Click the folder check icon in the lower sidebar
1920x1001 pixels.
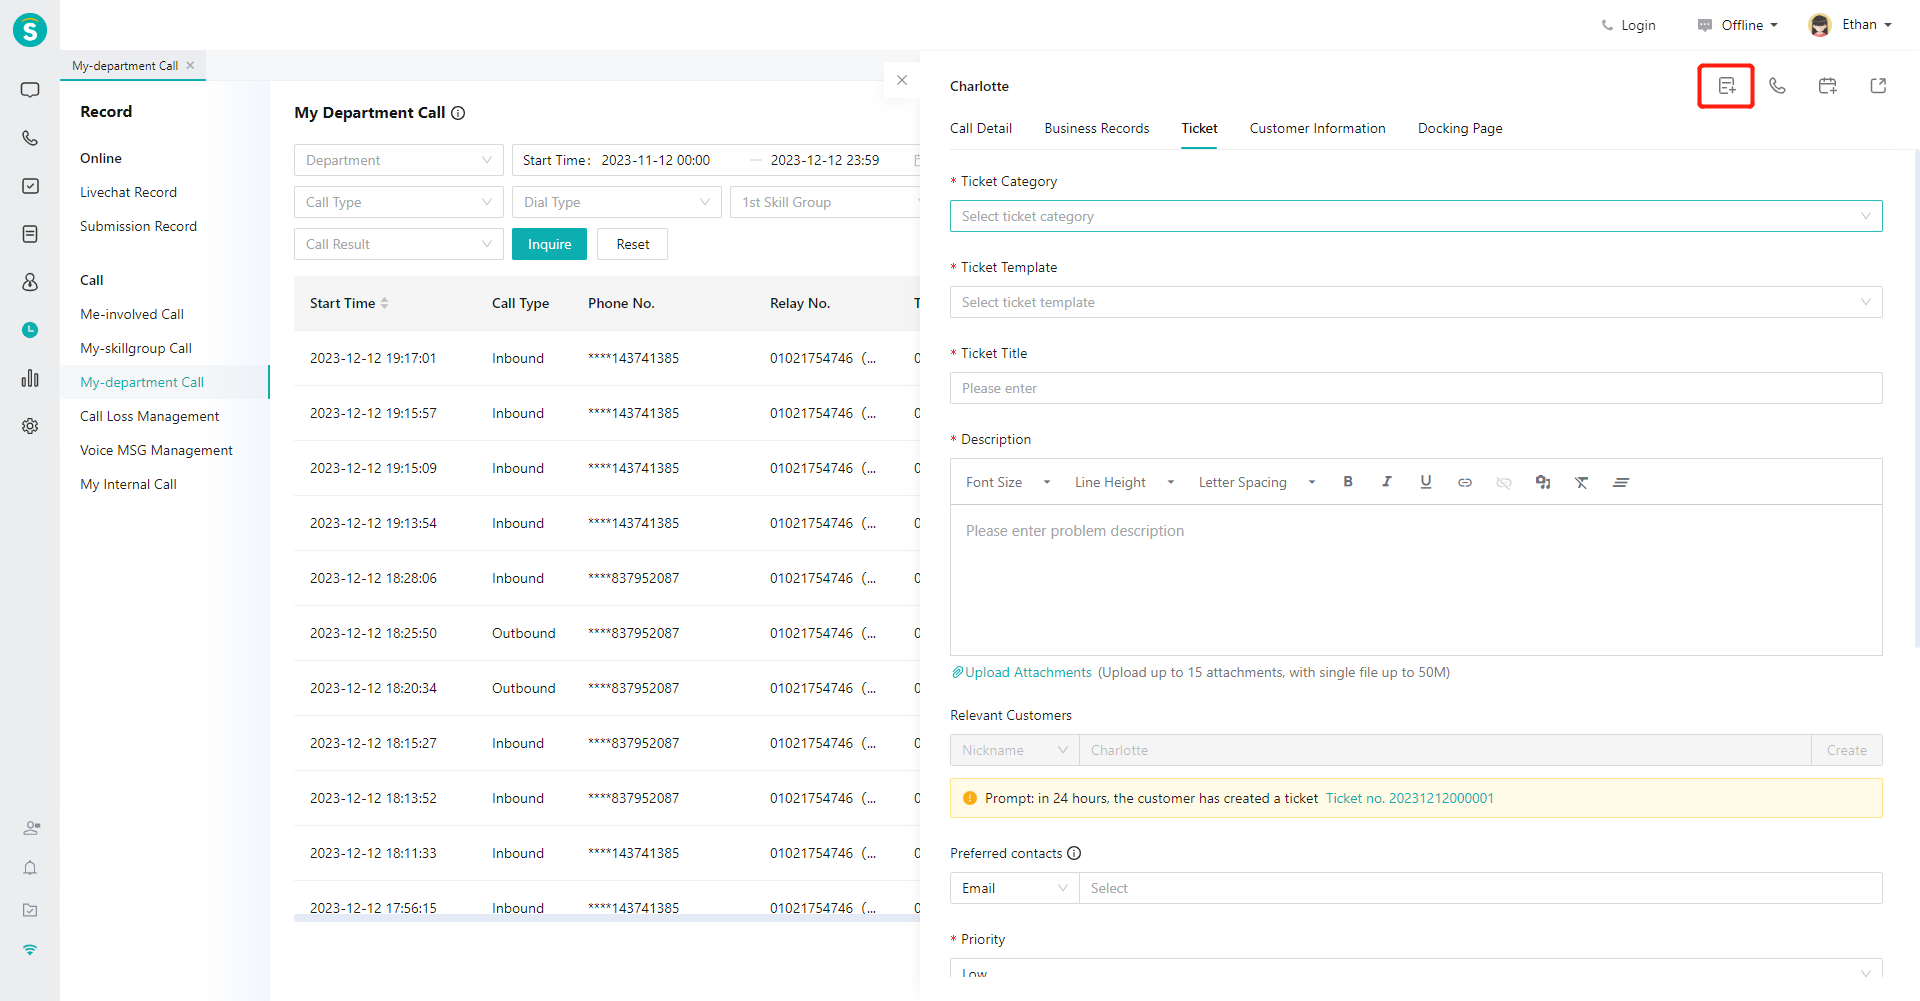[30, 910]
